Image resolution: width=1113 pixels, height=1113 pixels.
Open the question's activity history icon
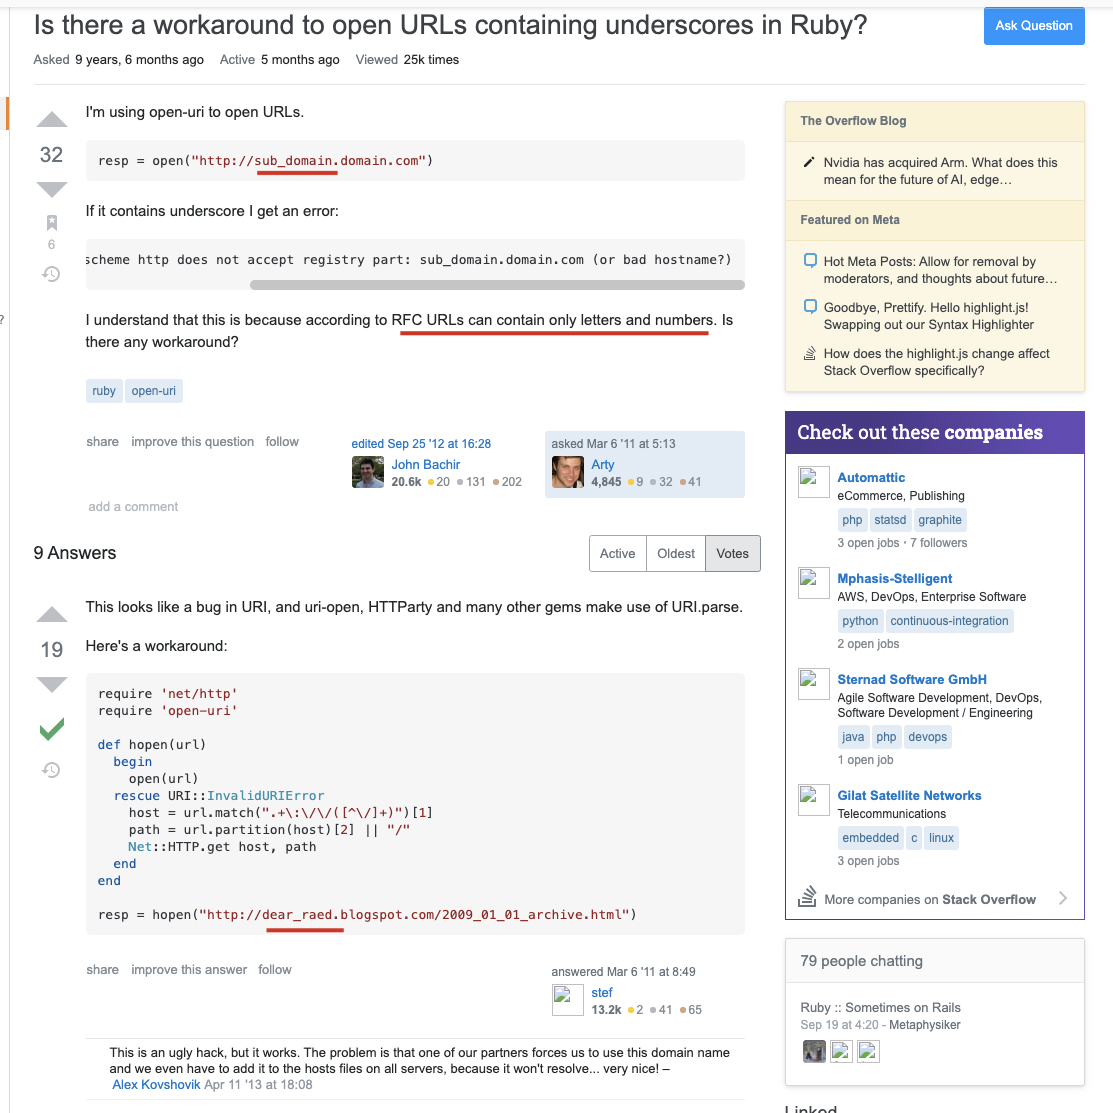click(x=51, y=274)
